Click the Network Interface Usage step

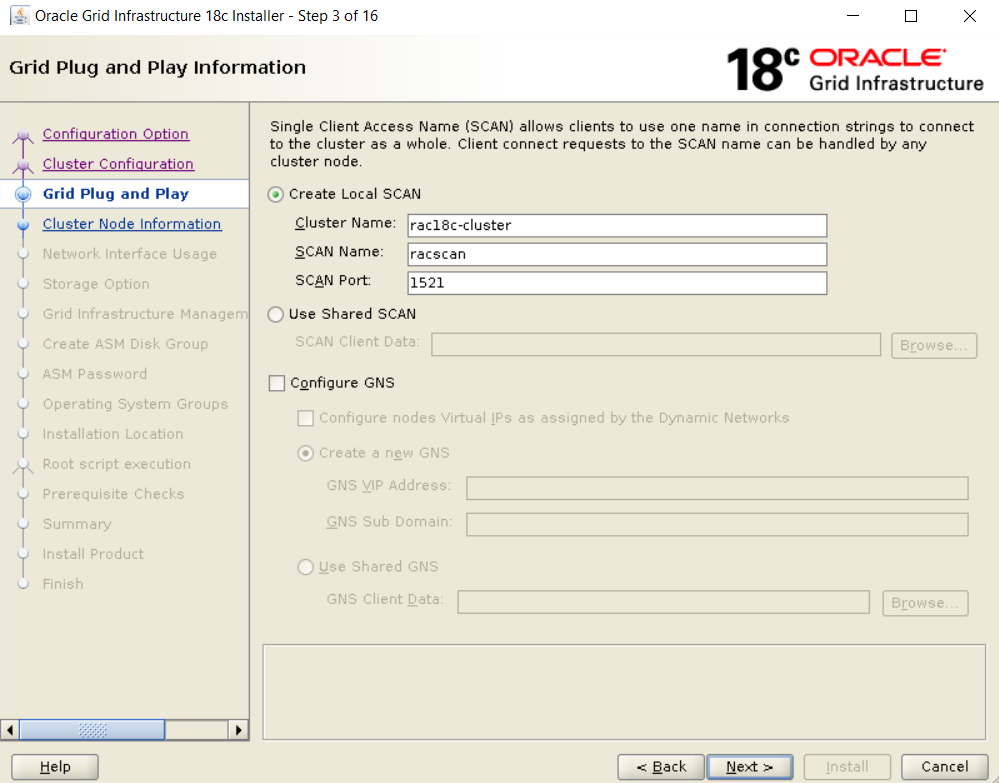pos(129,254)
